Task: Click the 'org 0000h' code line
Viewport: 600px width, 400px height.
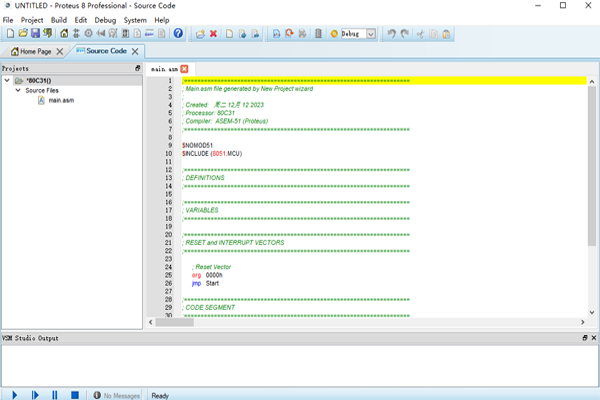Action: pyautogui.click(x=207, y=275)
